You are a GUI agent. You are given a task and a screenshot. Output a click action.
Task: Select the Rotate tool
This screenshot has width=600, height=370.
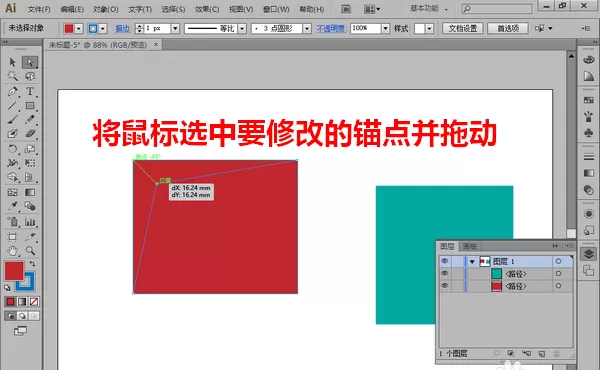tap(13, 149)
